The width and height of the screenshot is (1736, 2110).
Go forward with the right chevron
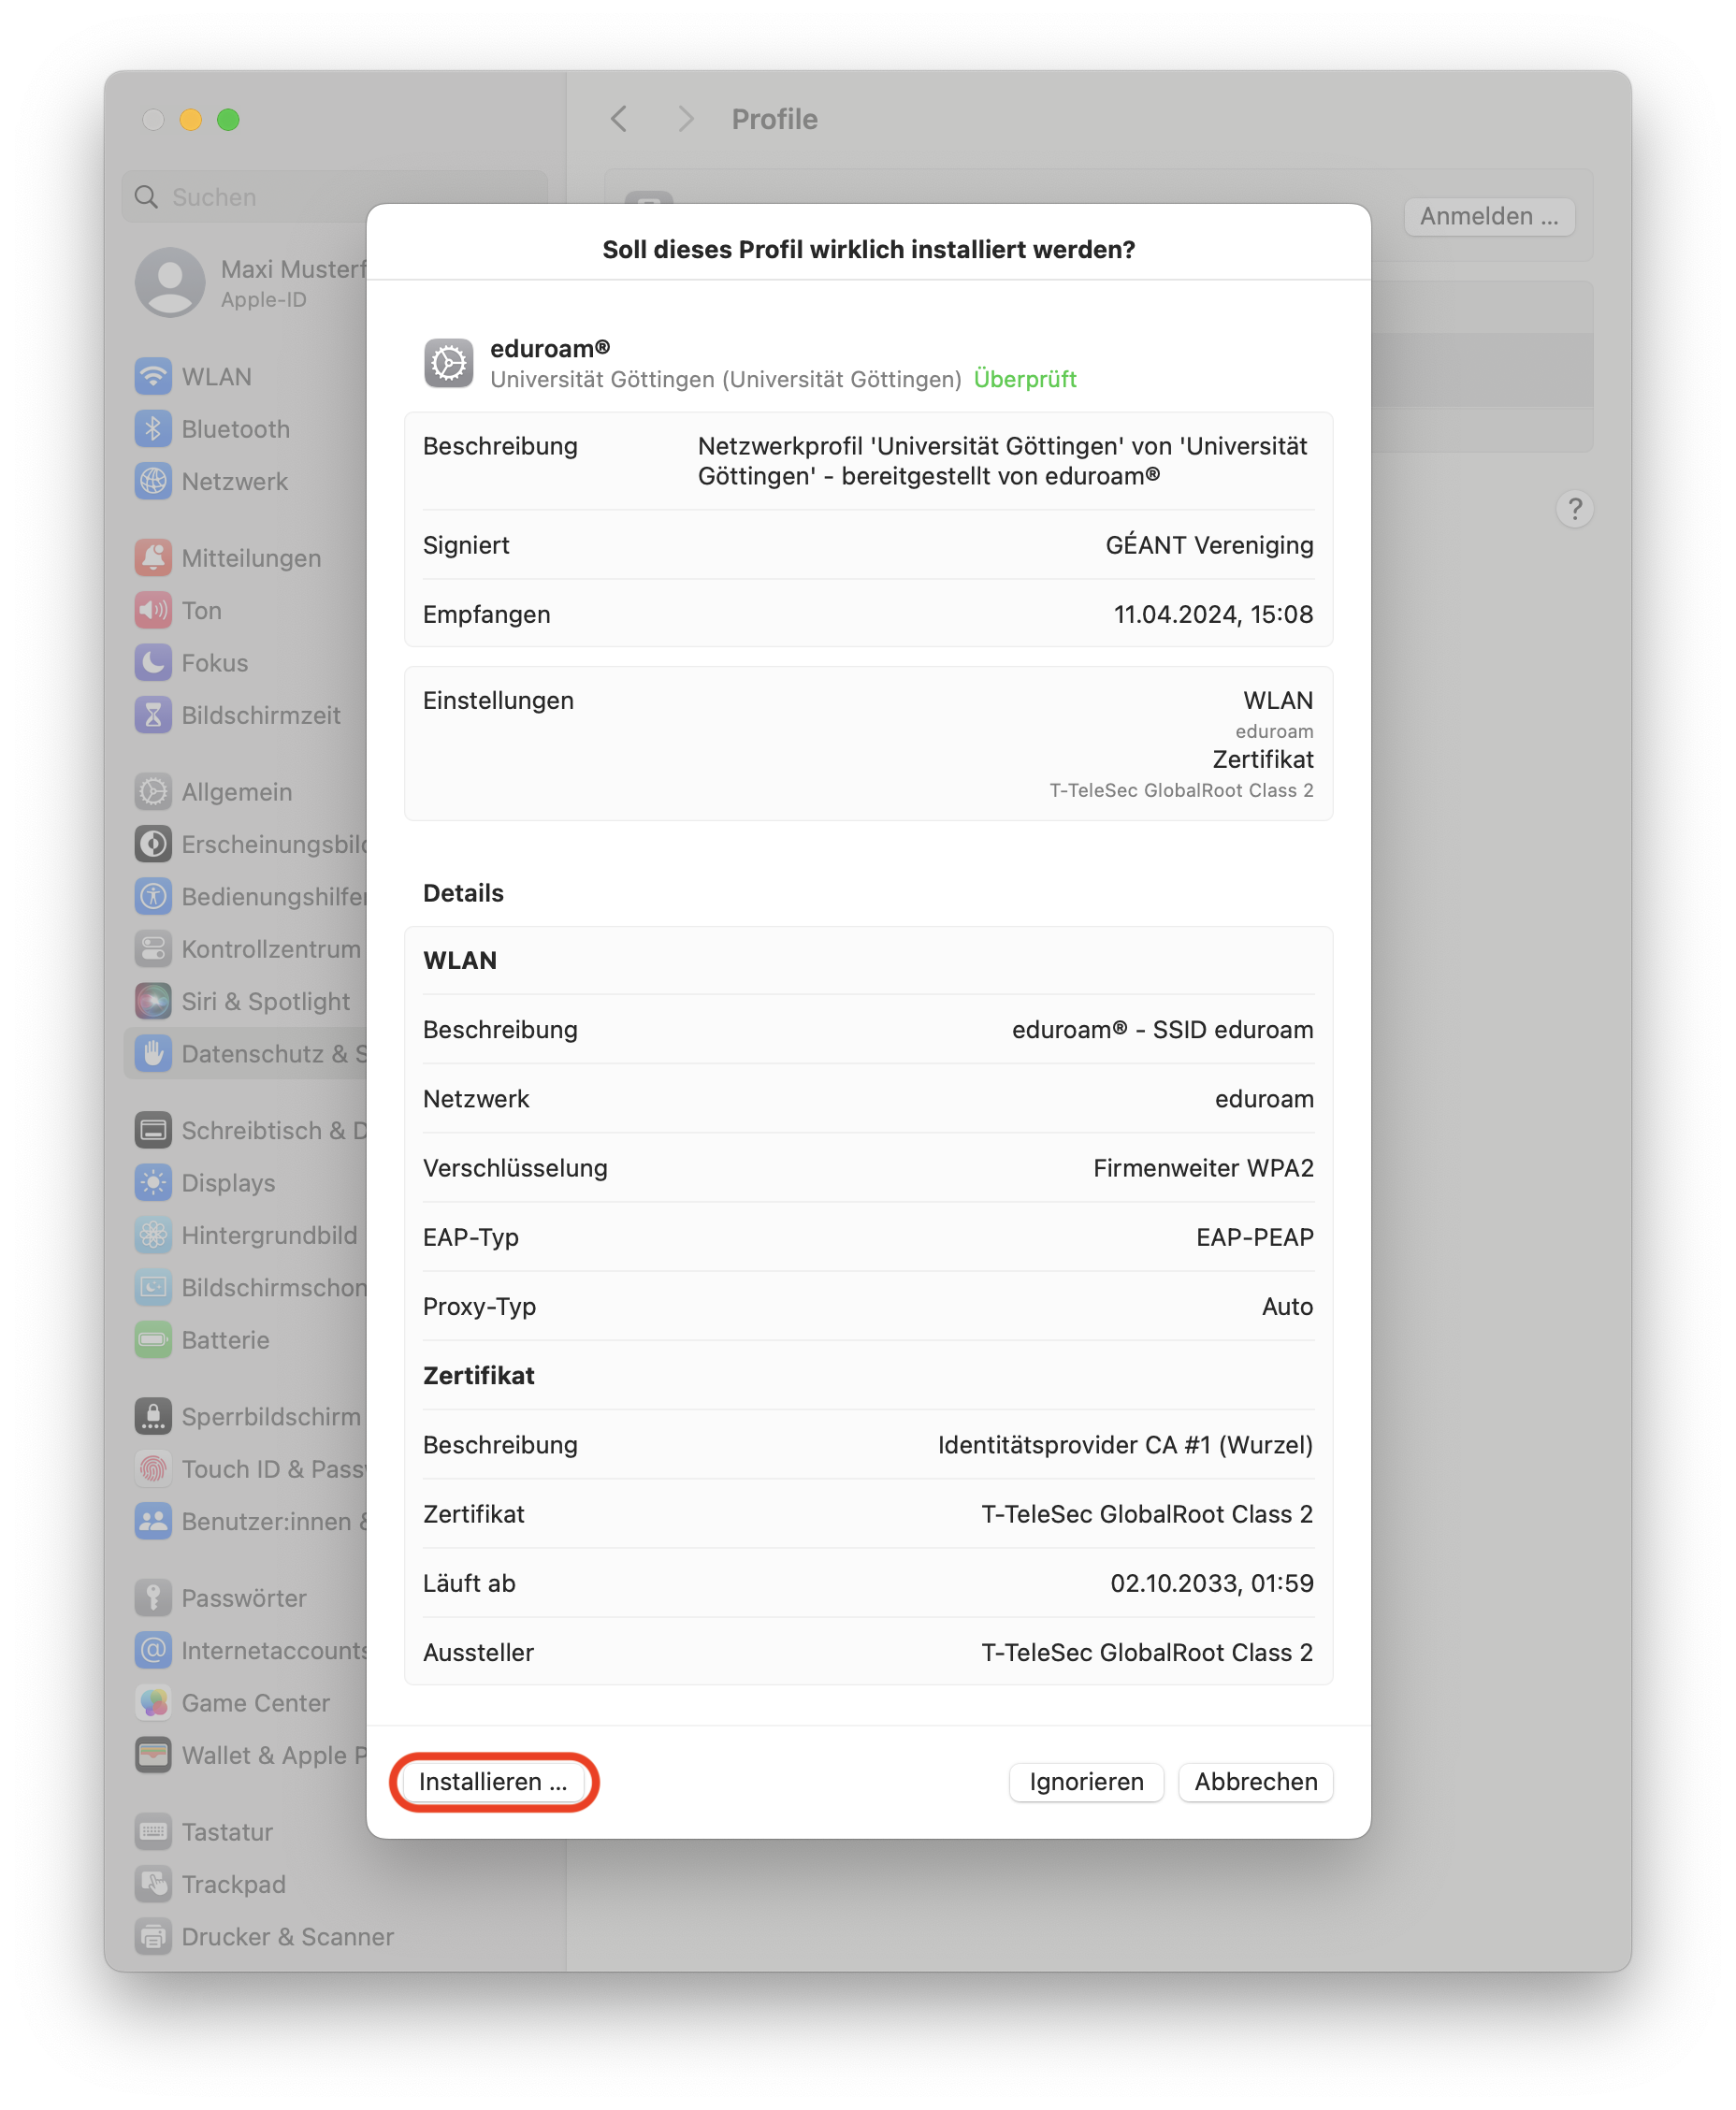(685, 119)
